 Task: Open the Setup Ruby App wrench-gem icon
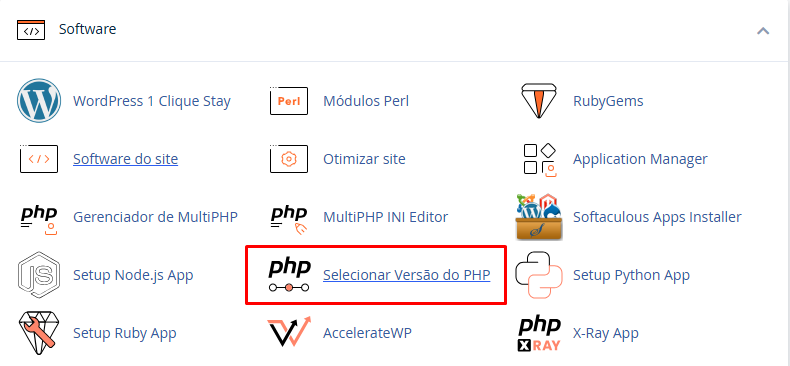click(x=39, y=333)
